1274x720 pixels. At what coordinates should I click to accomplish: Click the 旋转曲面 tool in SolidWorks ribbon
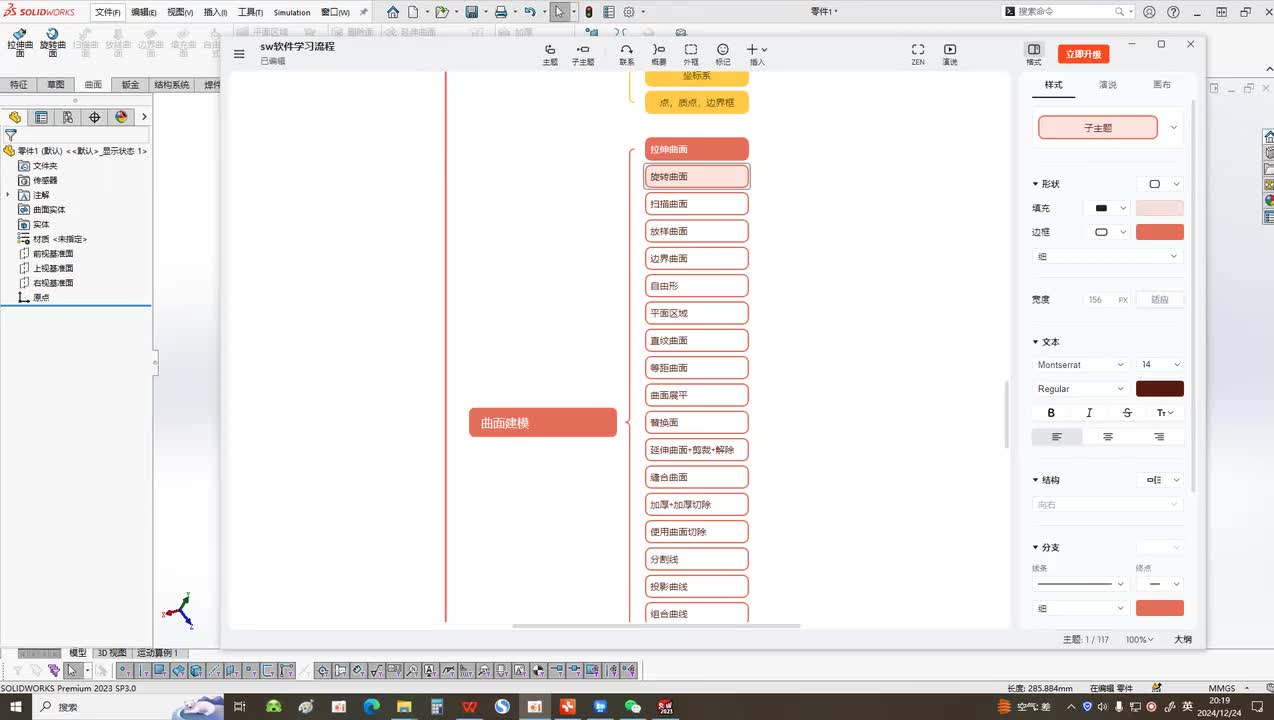tap(52, 42)
